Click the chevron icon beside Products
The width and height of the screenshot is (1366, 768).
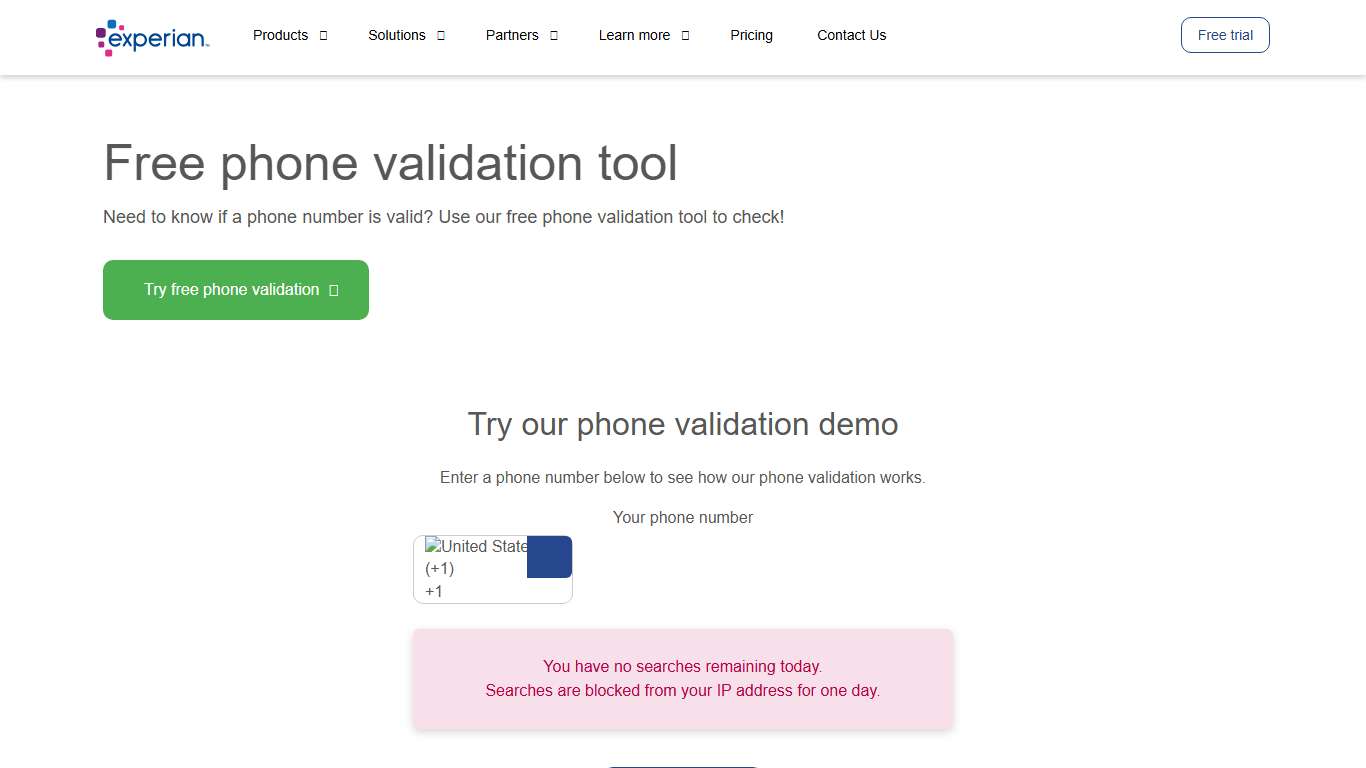click(322, 35)
